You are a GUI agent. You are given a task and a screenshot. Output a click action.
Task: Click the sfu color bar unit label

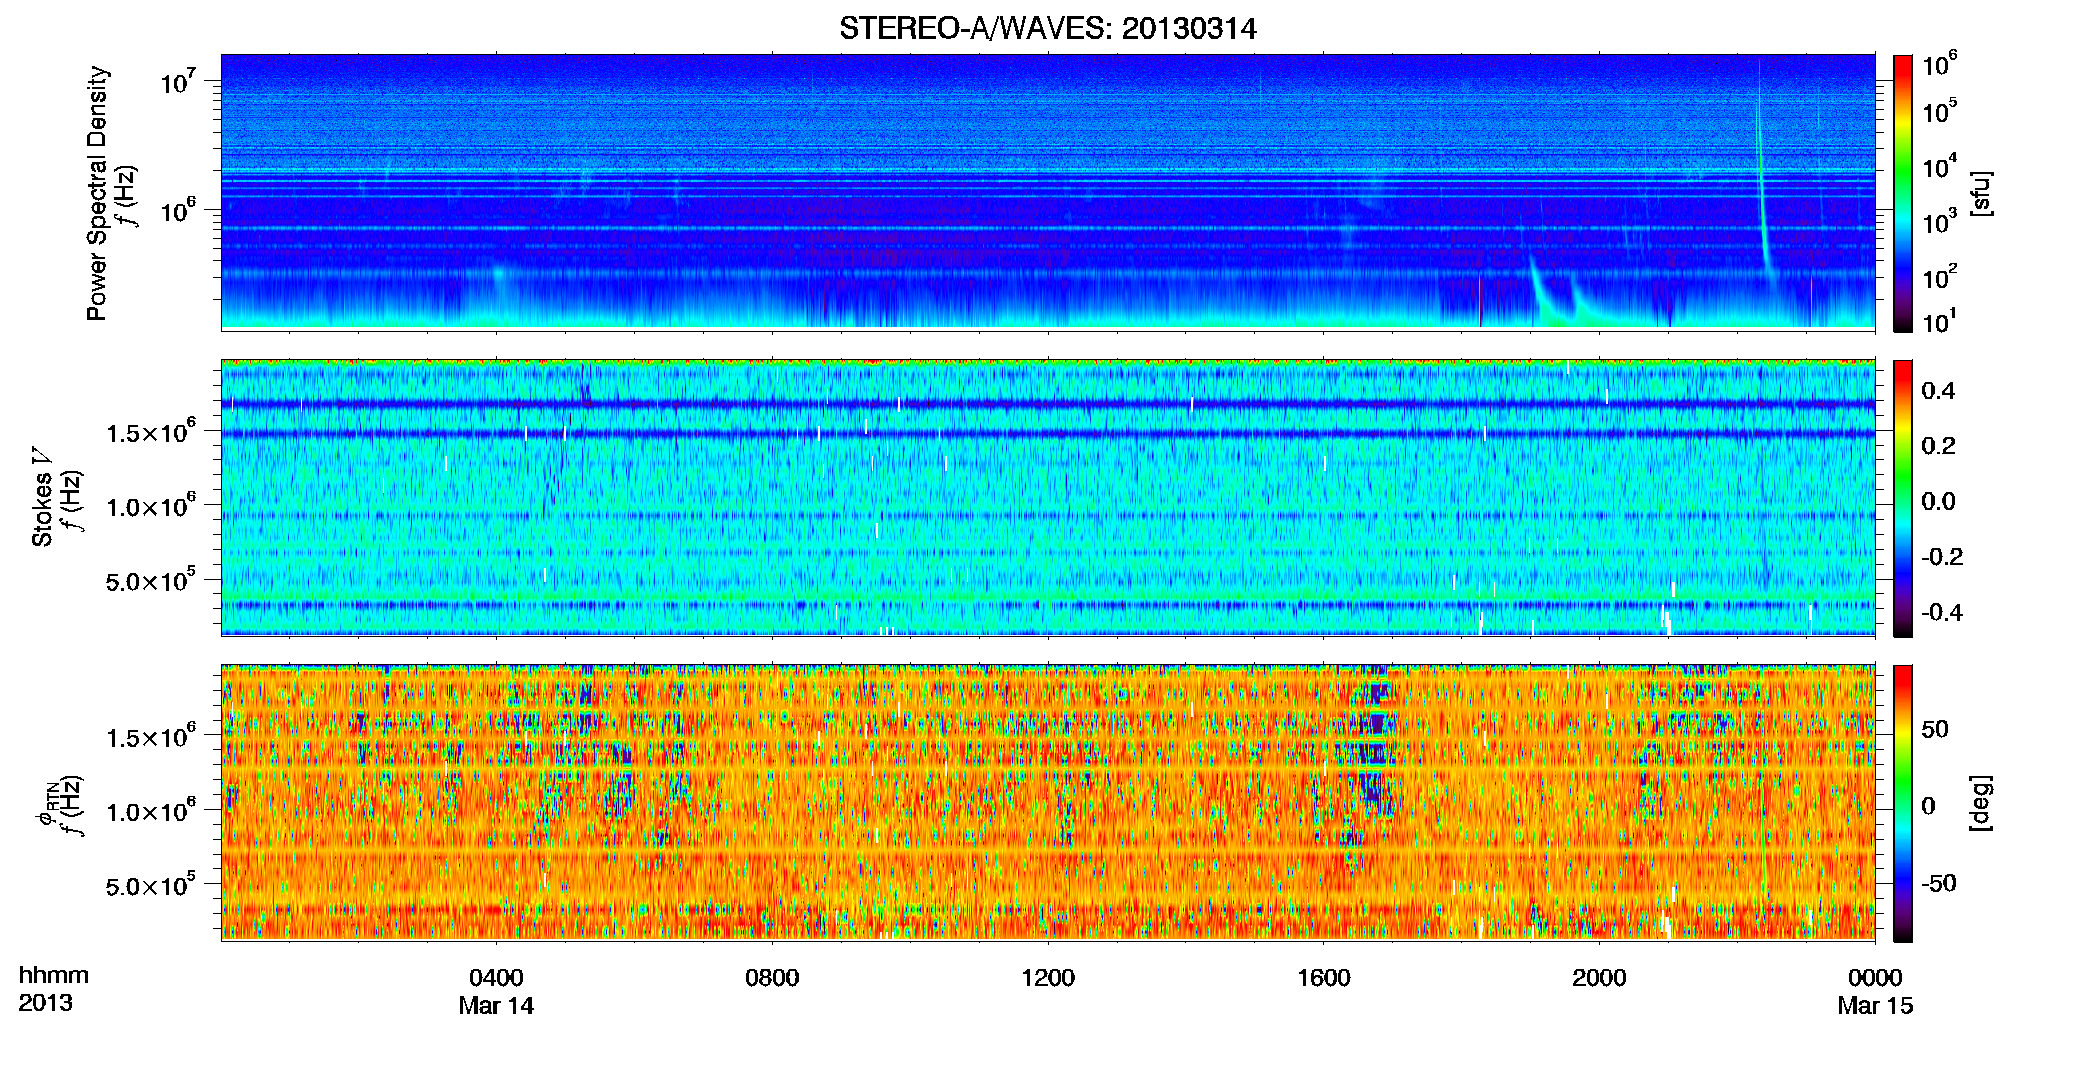click(1981, 193)
